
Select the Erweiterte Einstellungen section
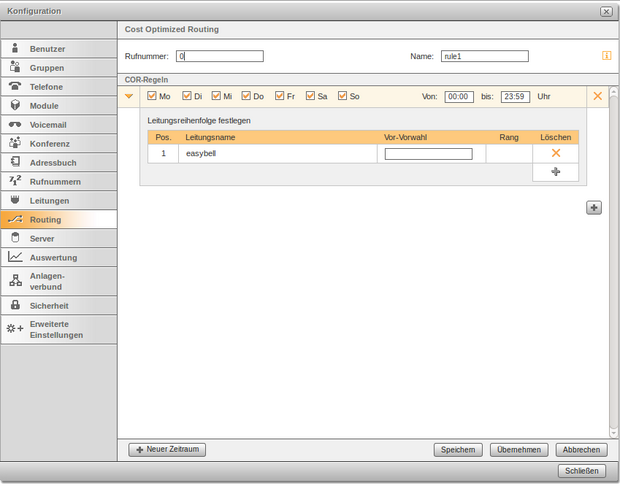coord(58,329)
